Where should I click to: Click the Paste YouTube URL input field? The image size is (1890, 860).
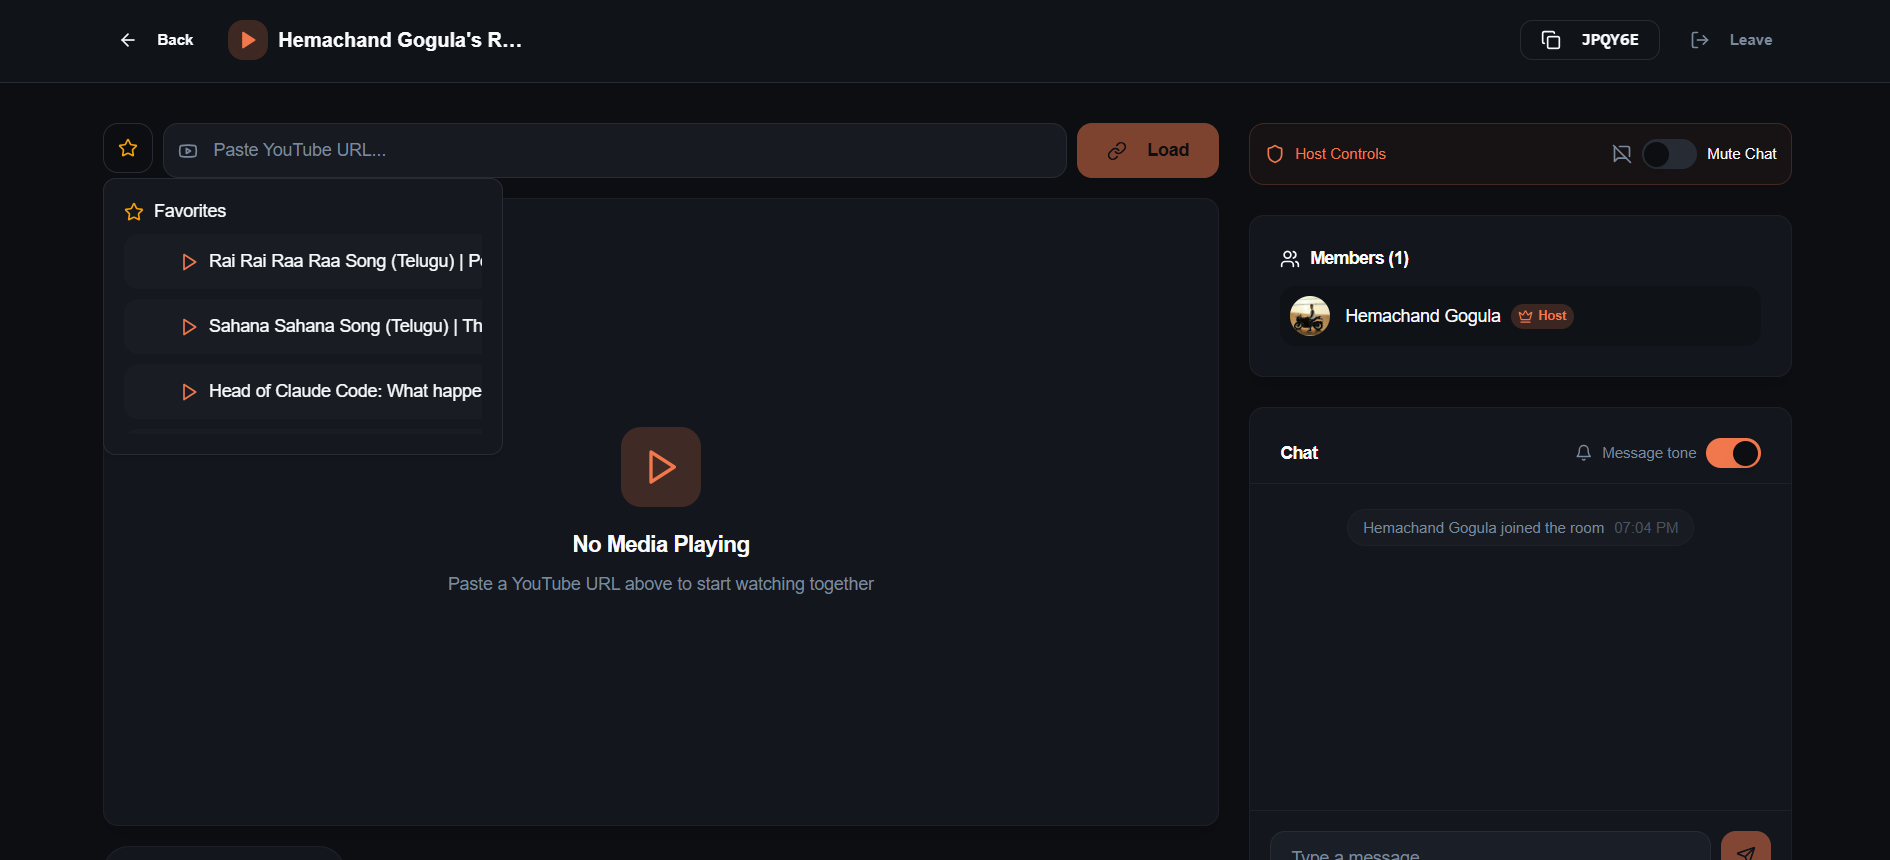pyautogui.click(x=615, y=150)
